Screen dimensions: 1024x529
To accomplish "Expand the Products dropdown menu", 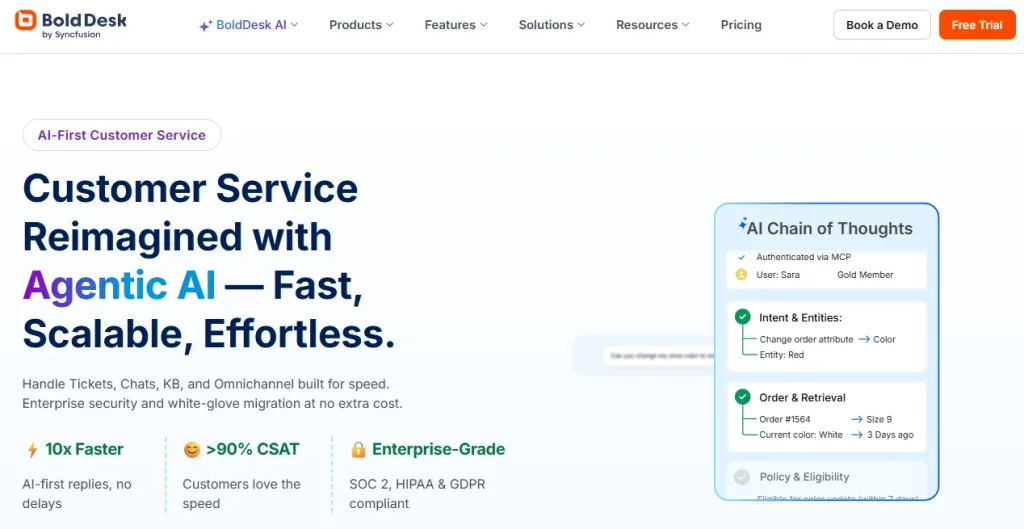I will pos(361,25).
